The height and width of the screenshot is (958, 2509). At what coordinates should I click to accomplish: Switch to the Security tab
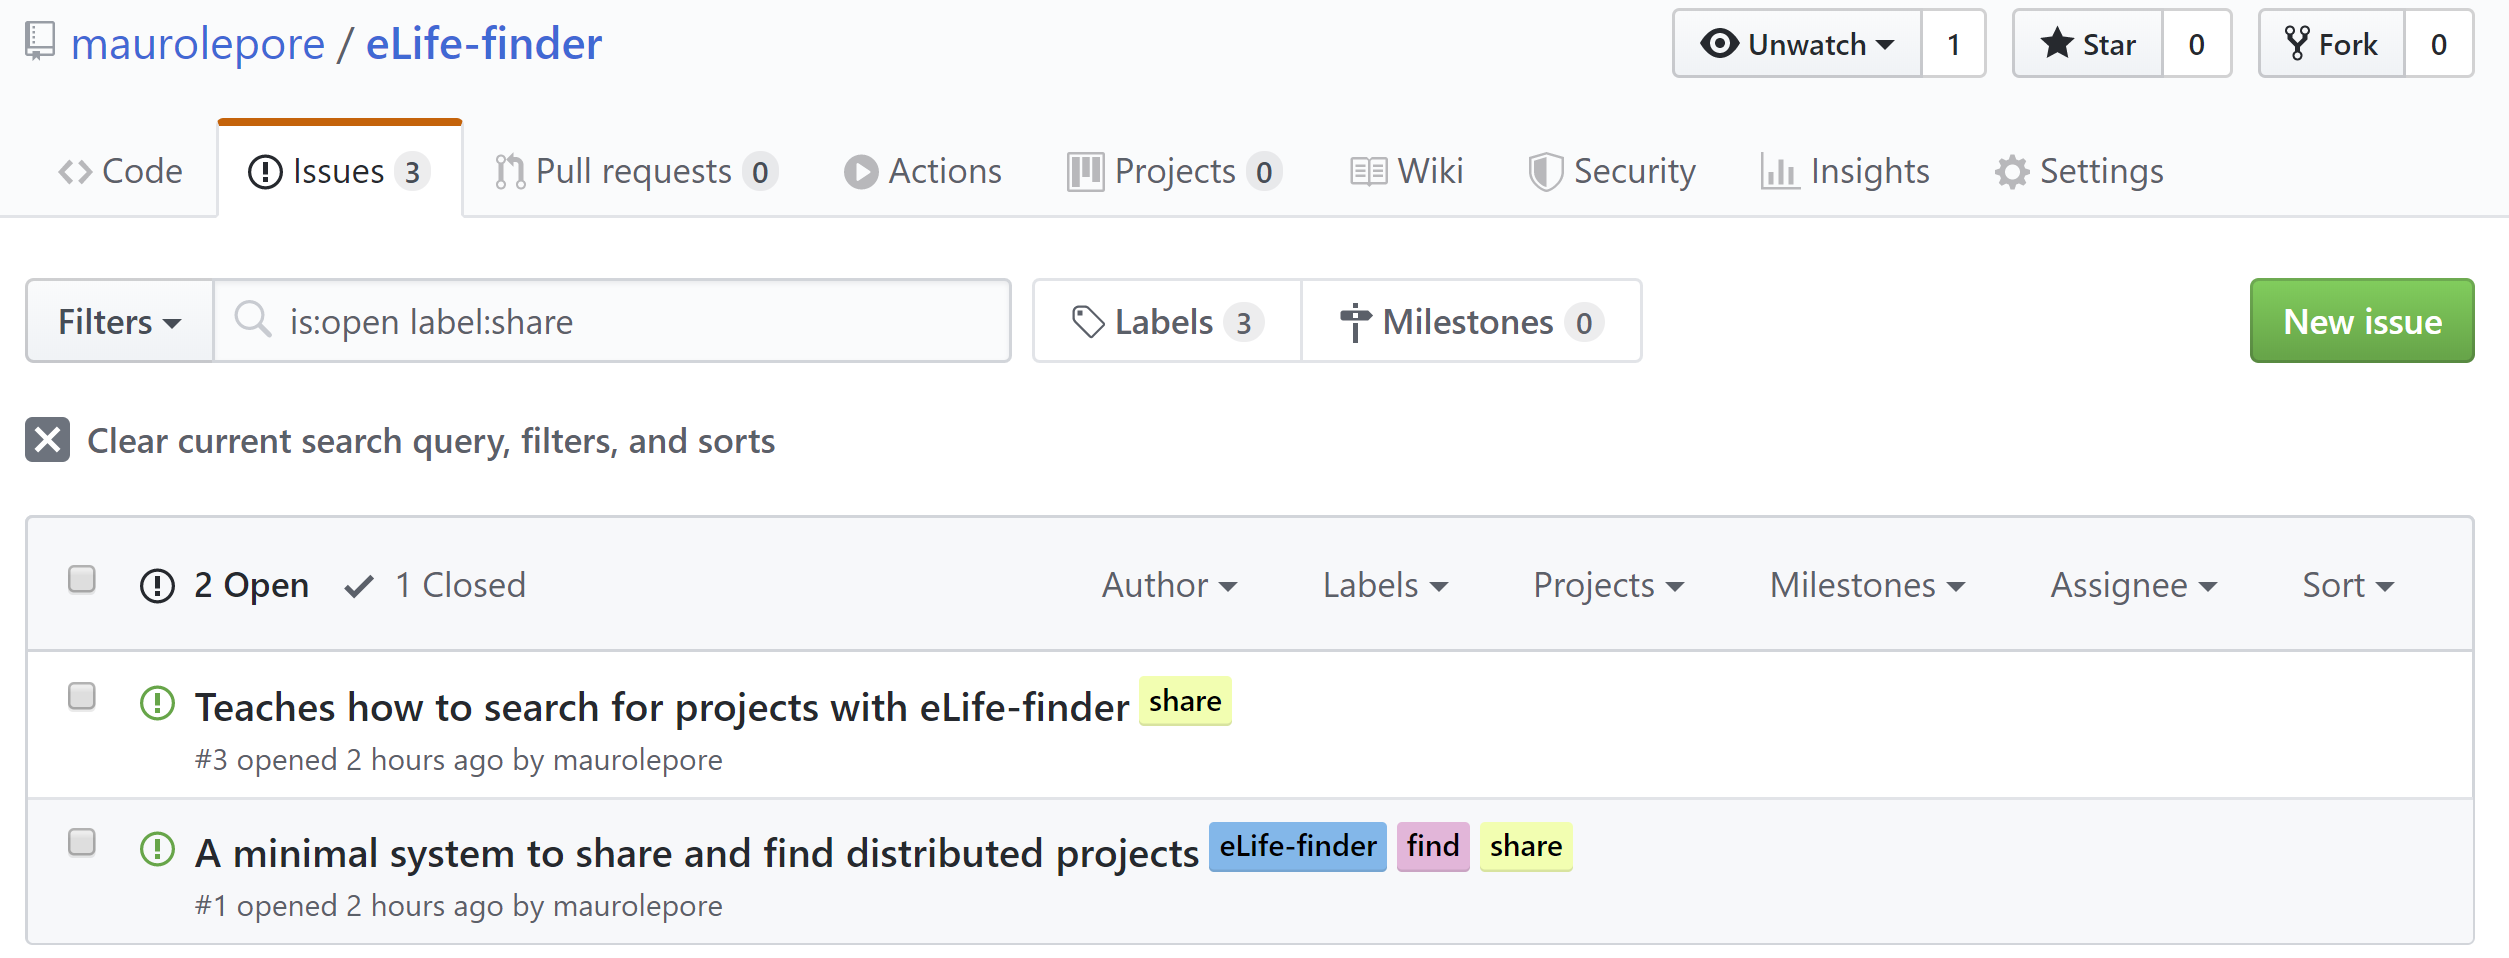tap(1611, 171)
